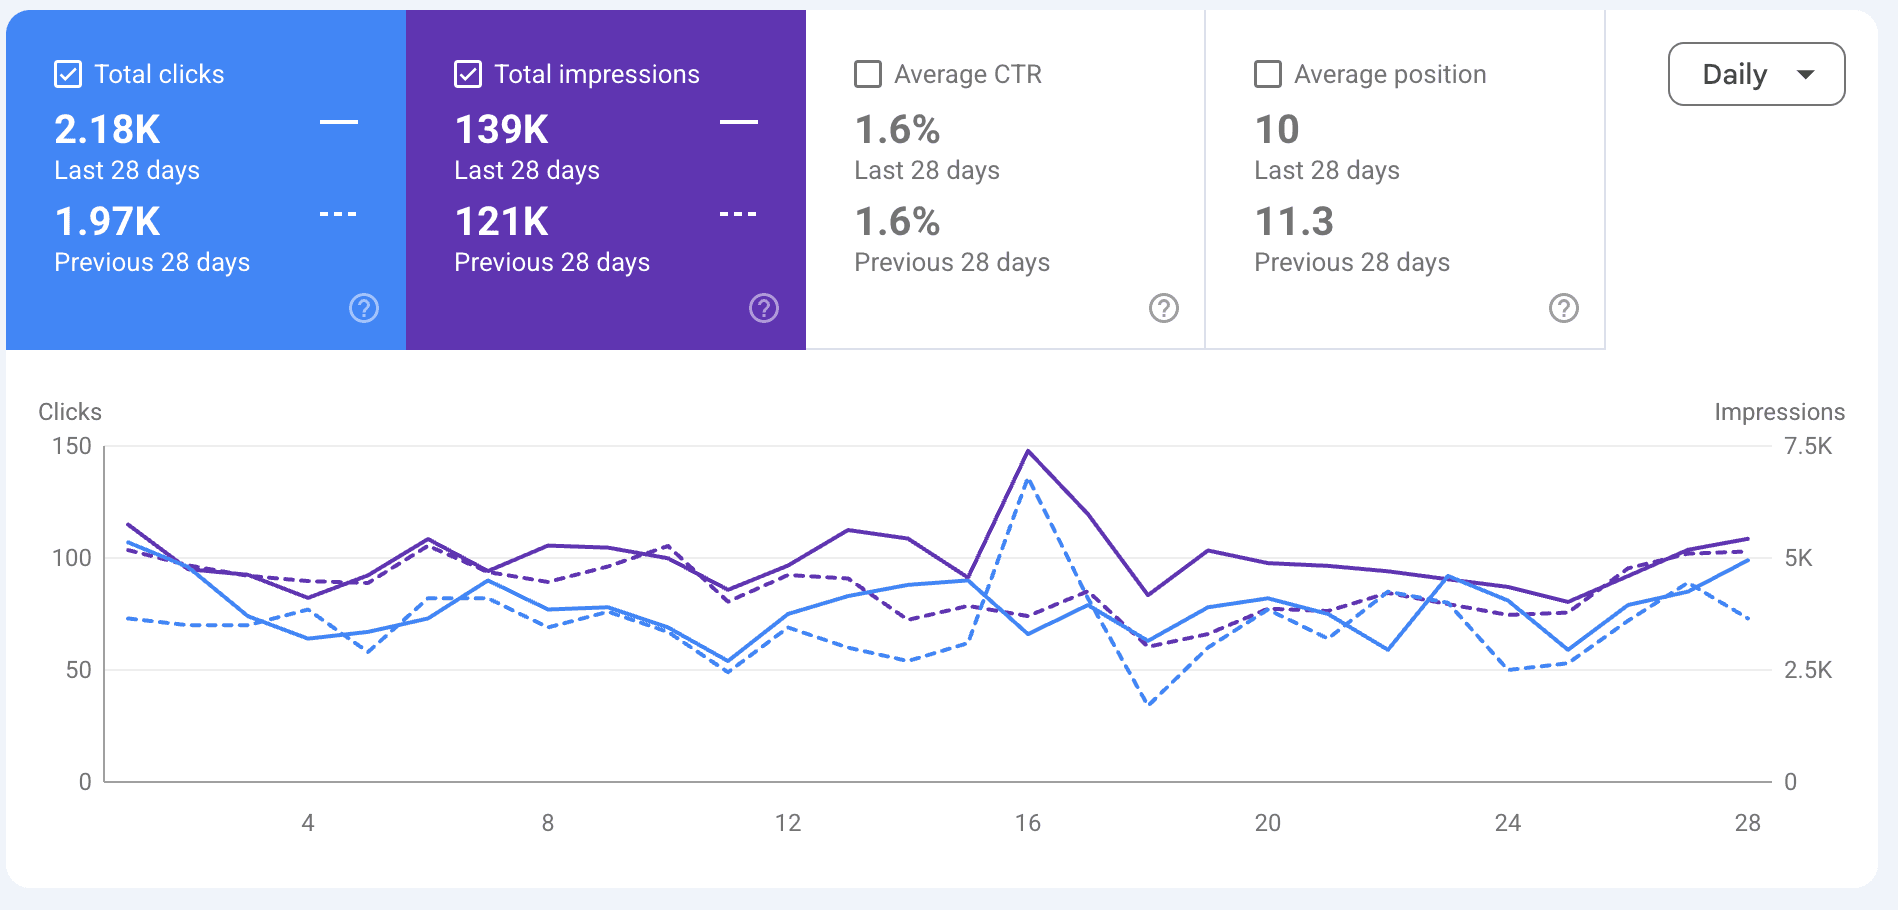Viewport: 1898px width, 910px height.
Task: Enable the Average position checkbox
Action: click(1268, 74)
